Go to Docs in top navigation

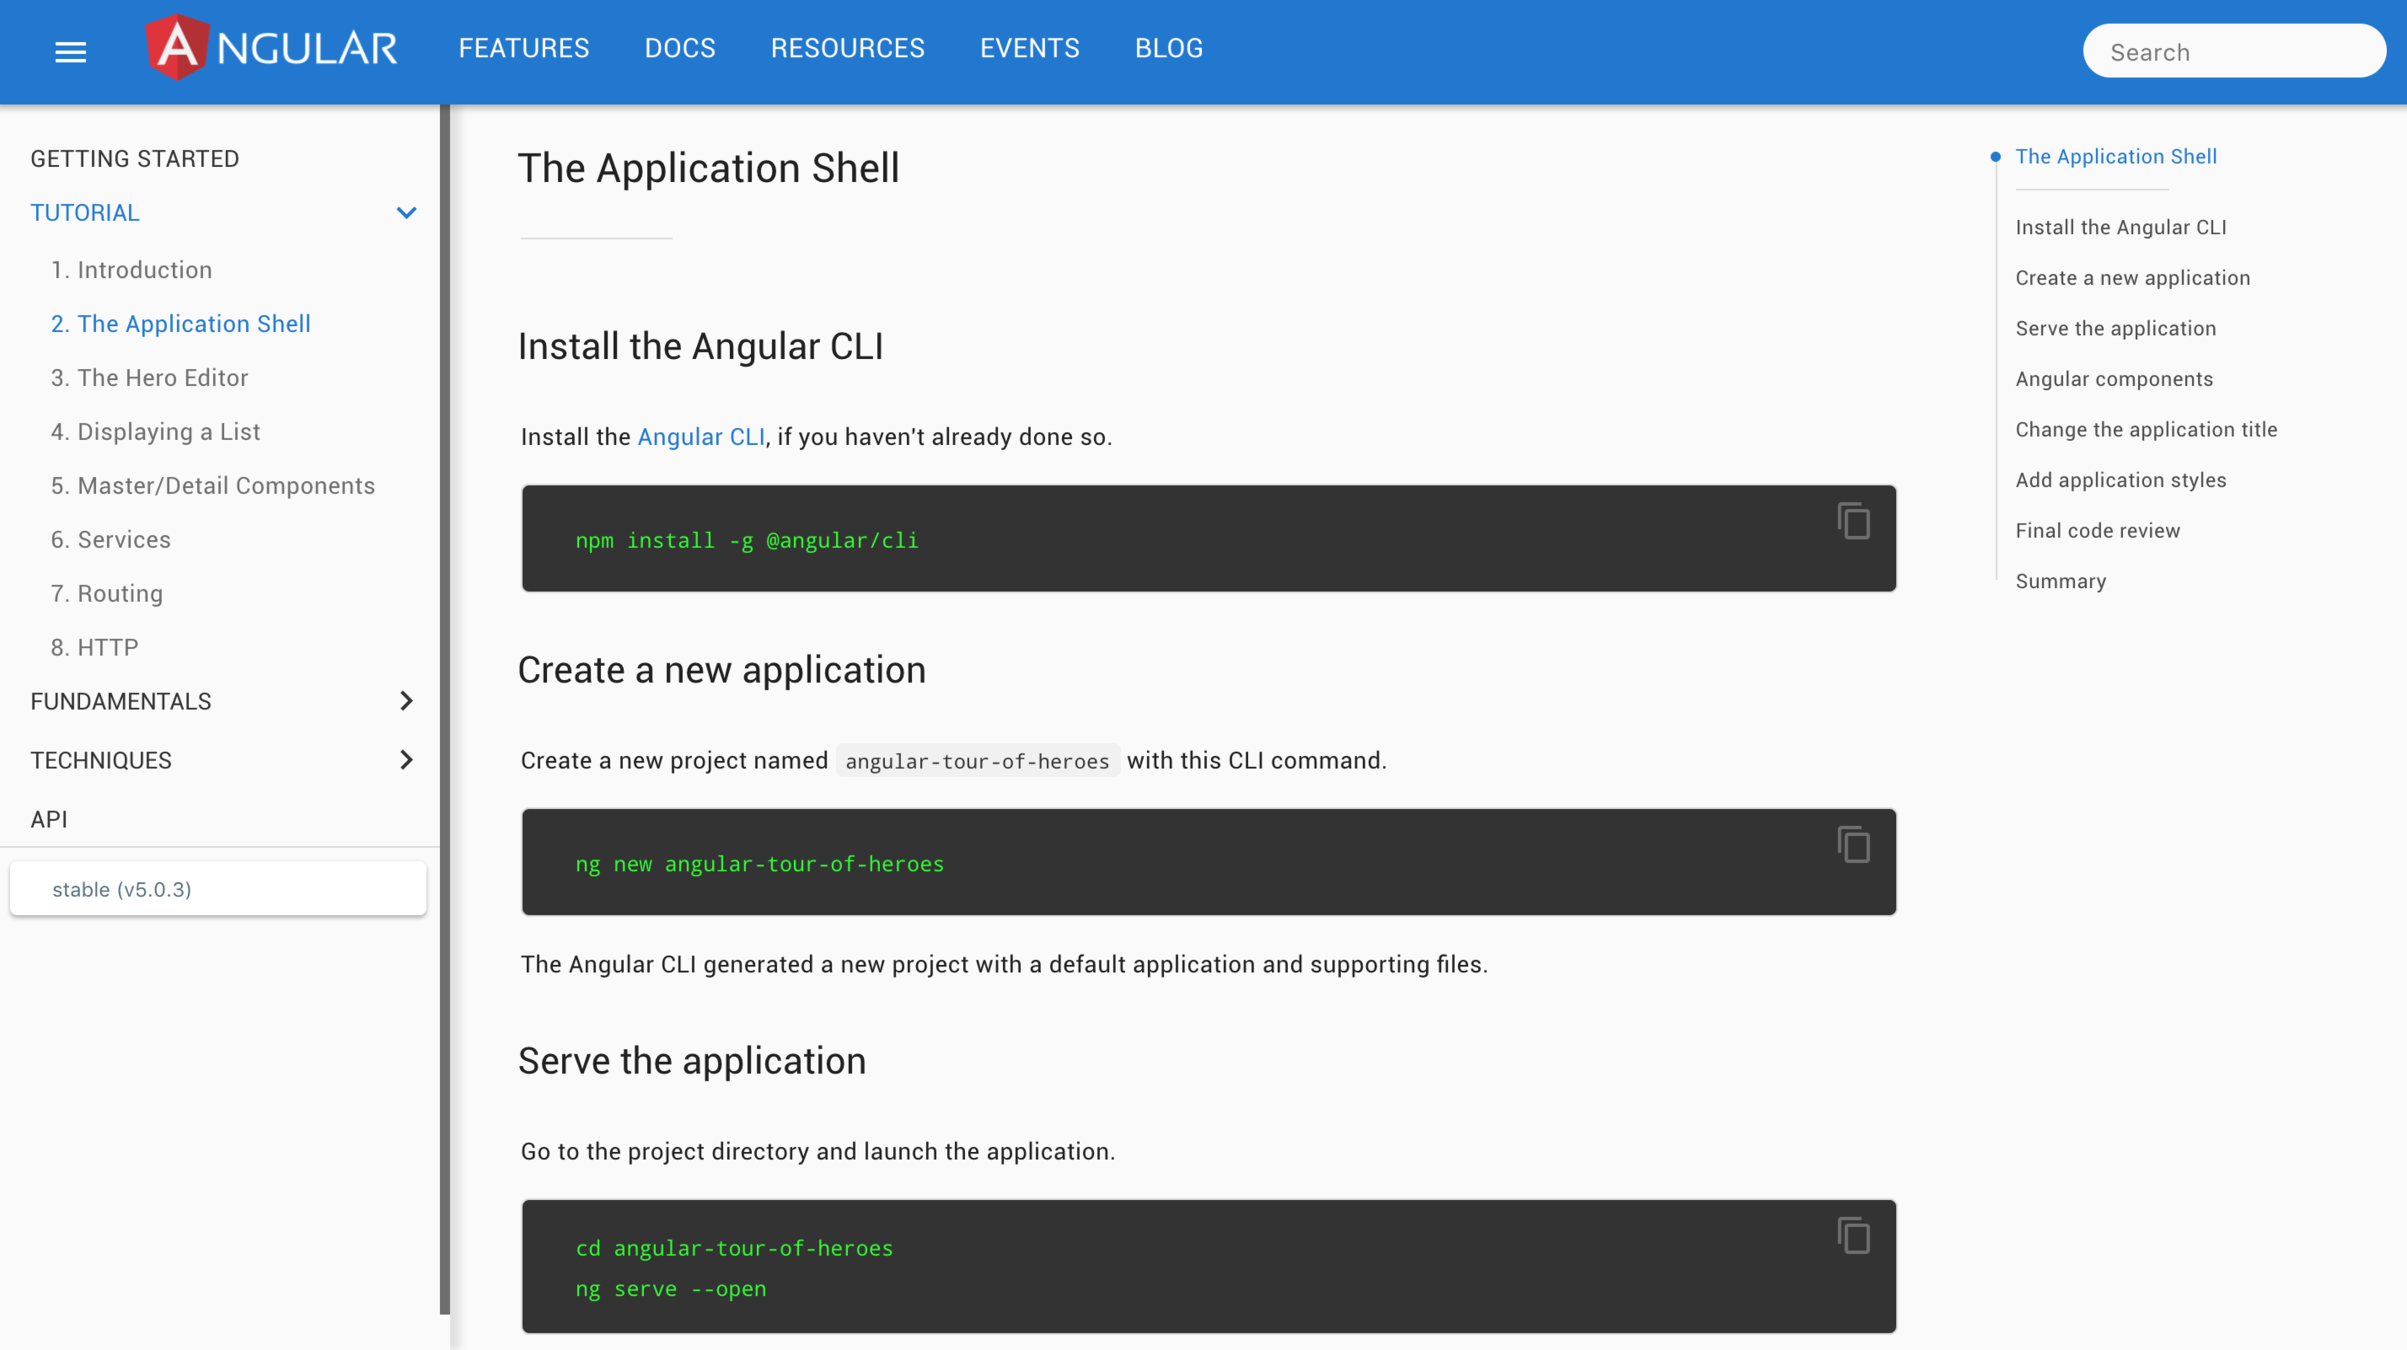(680, 48)
